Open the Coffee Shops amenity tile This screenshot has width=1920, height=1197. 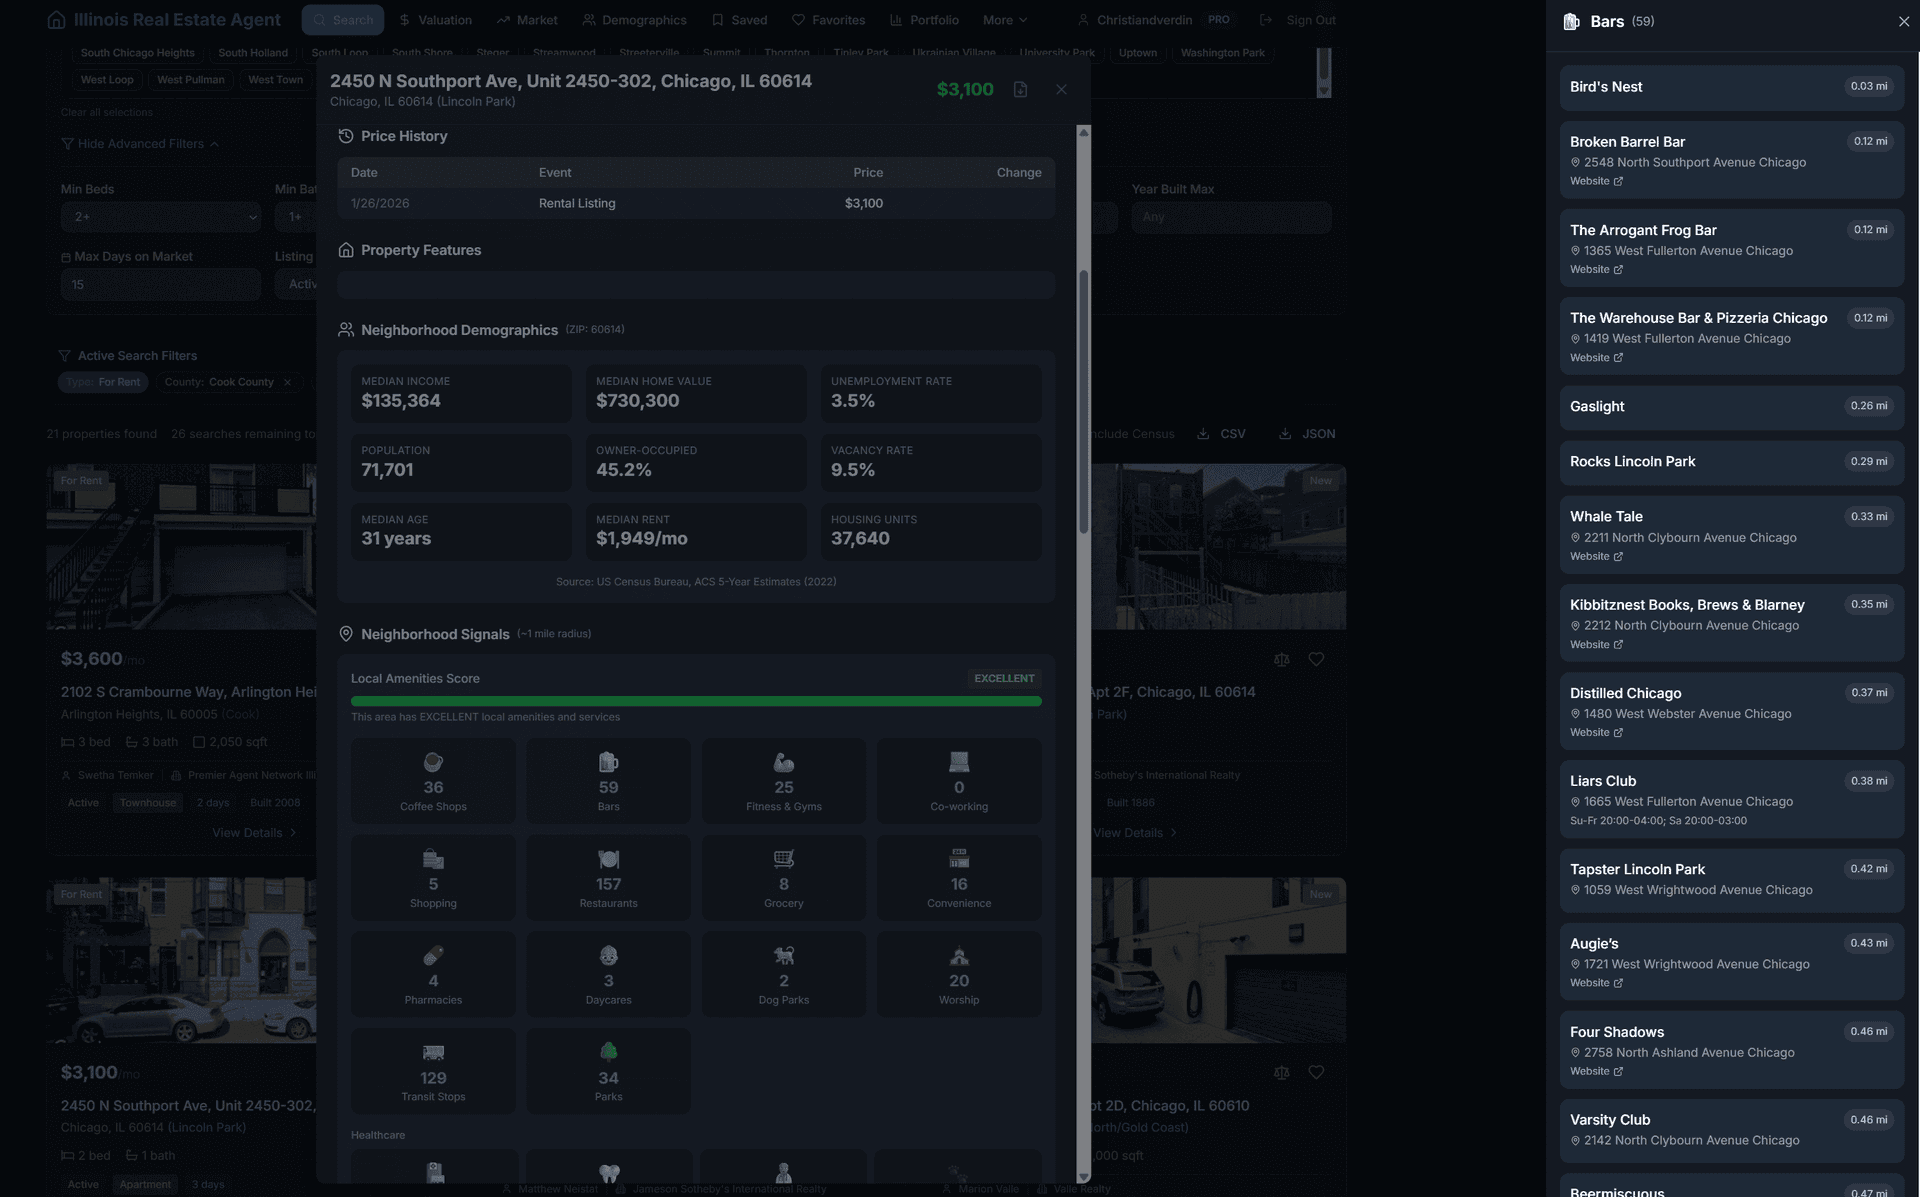[x=433, y=781]
